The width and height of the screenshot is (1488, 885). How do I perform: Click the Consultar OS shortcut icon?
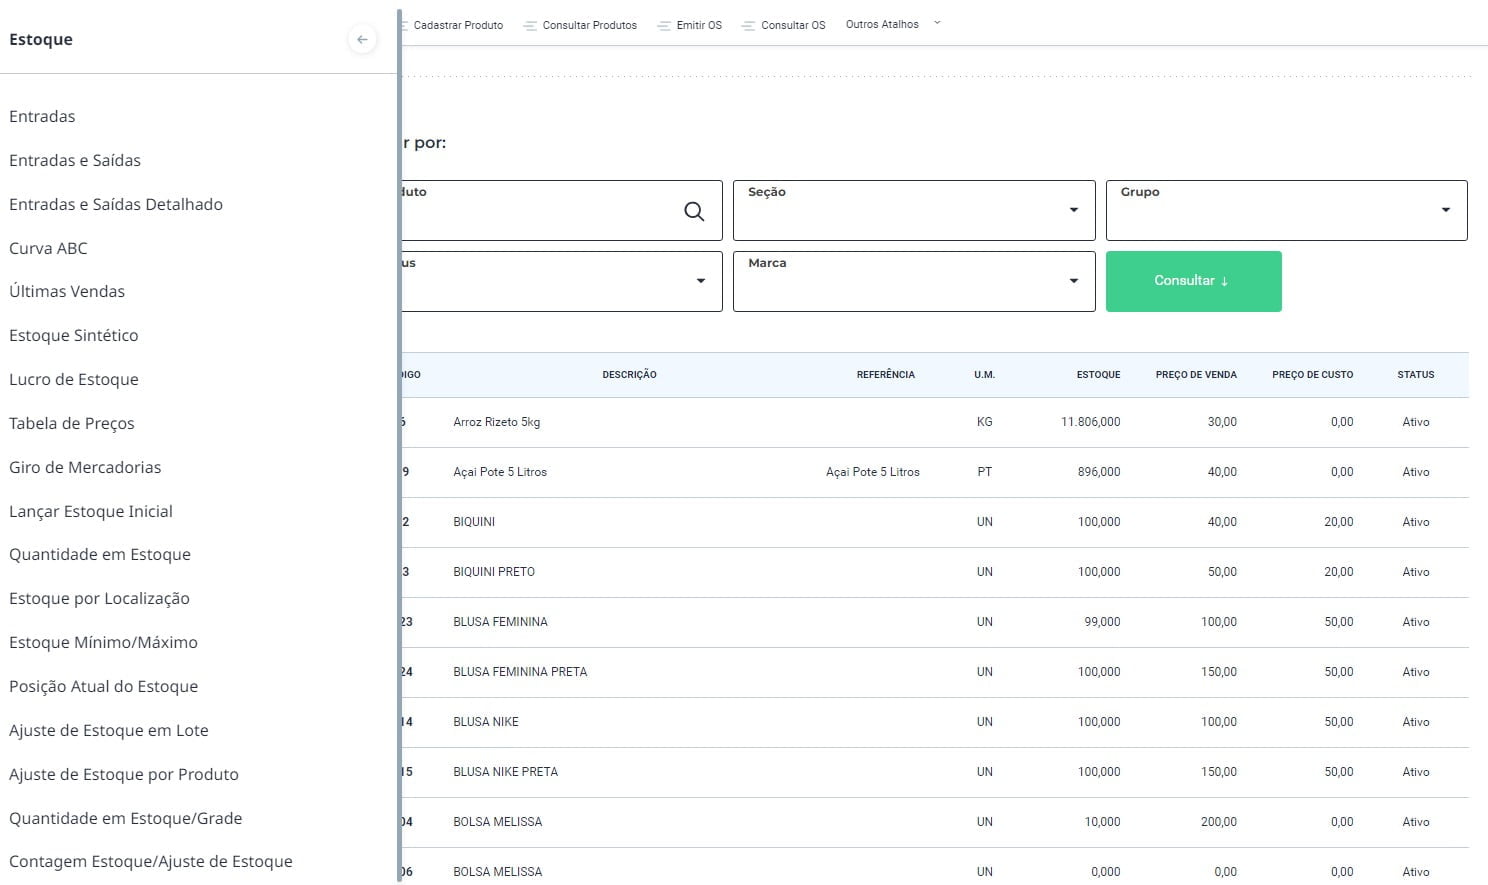click(x=748, y=26)
